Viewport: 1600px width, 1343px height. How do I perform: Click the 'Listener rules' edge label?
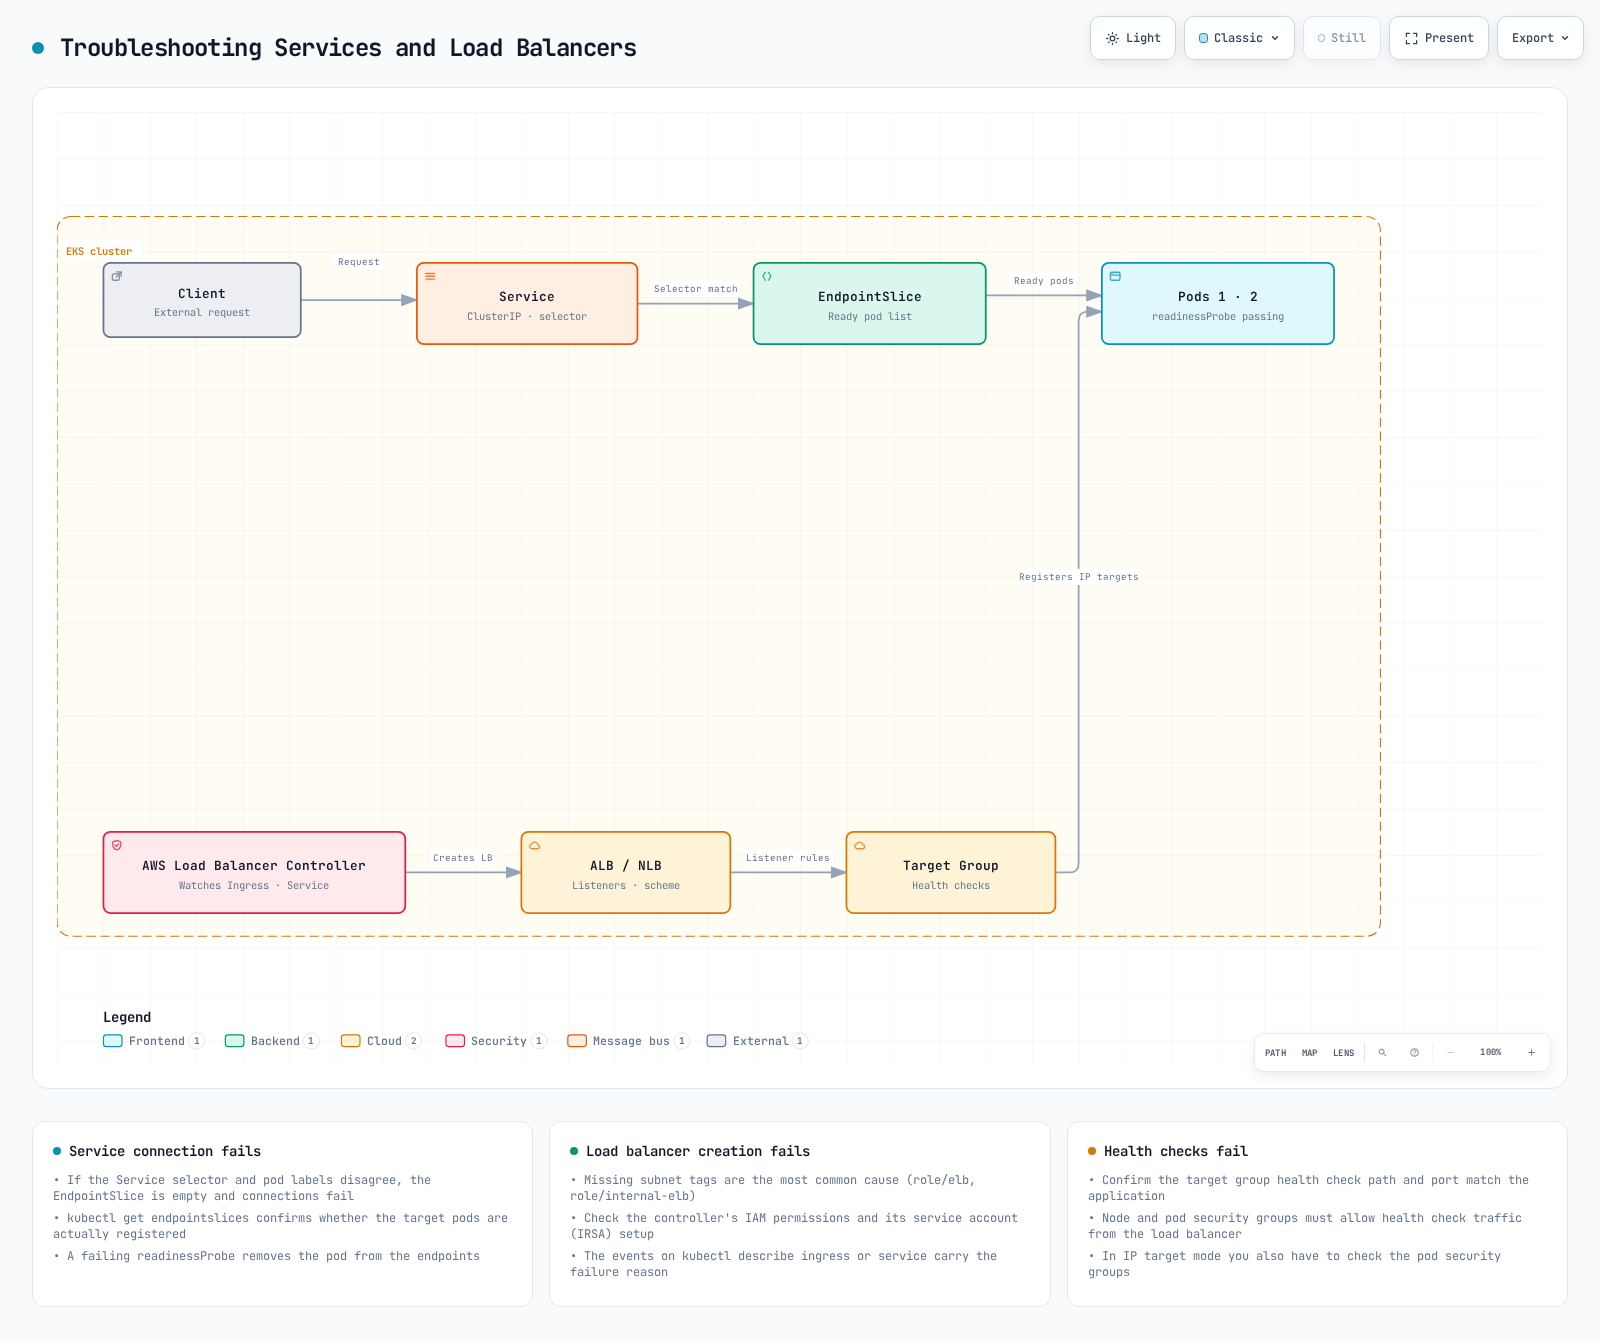point(788,858)
